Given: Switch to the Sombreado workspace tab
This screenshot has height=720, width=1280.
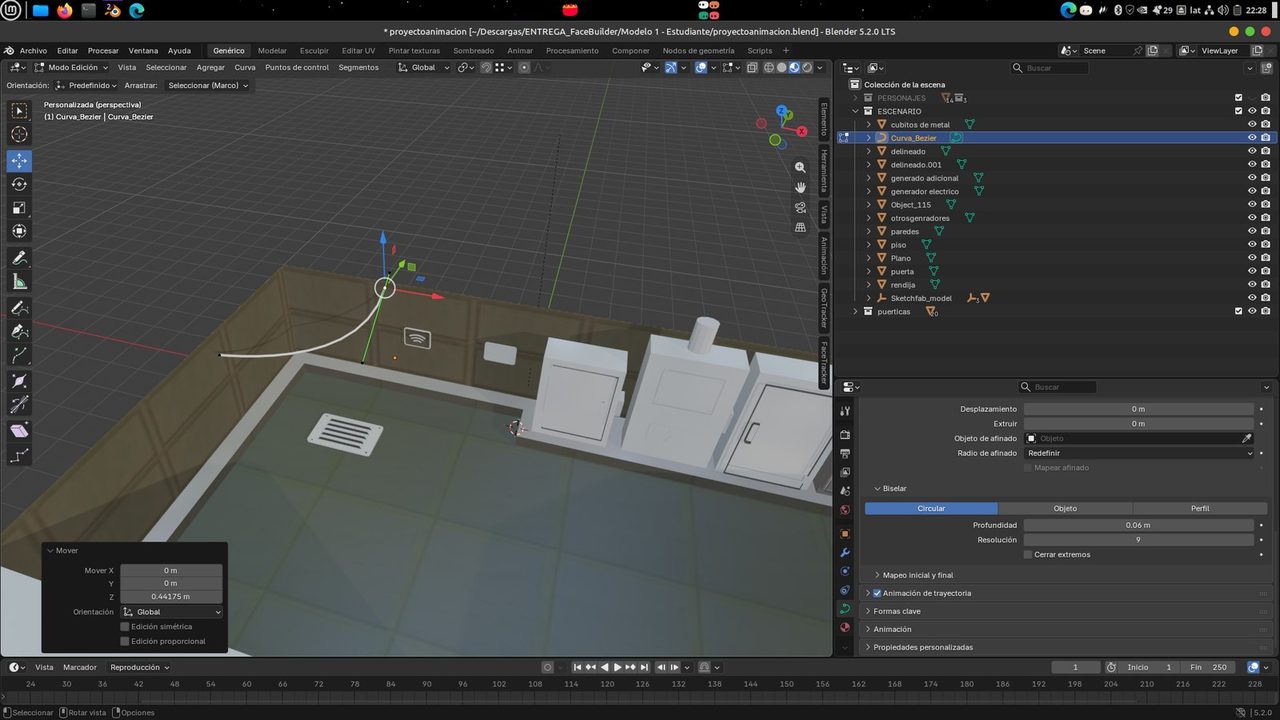Looking at the screenshot, I should [473, 50].
